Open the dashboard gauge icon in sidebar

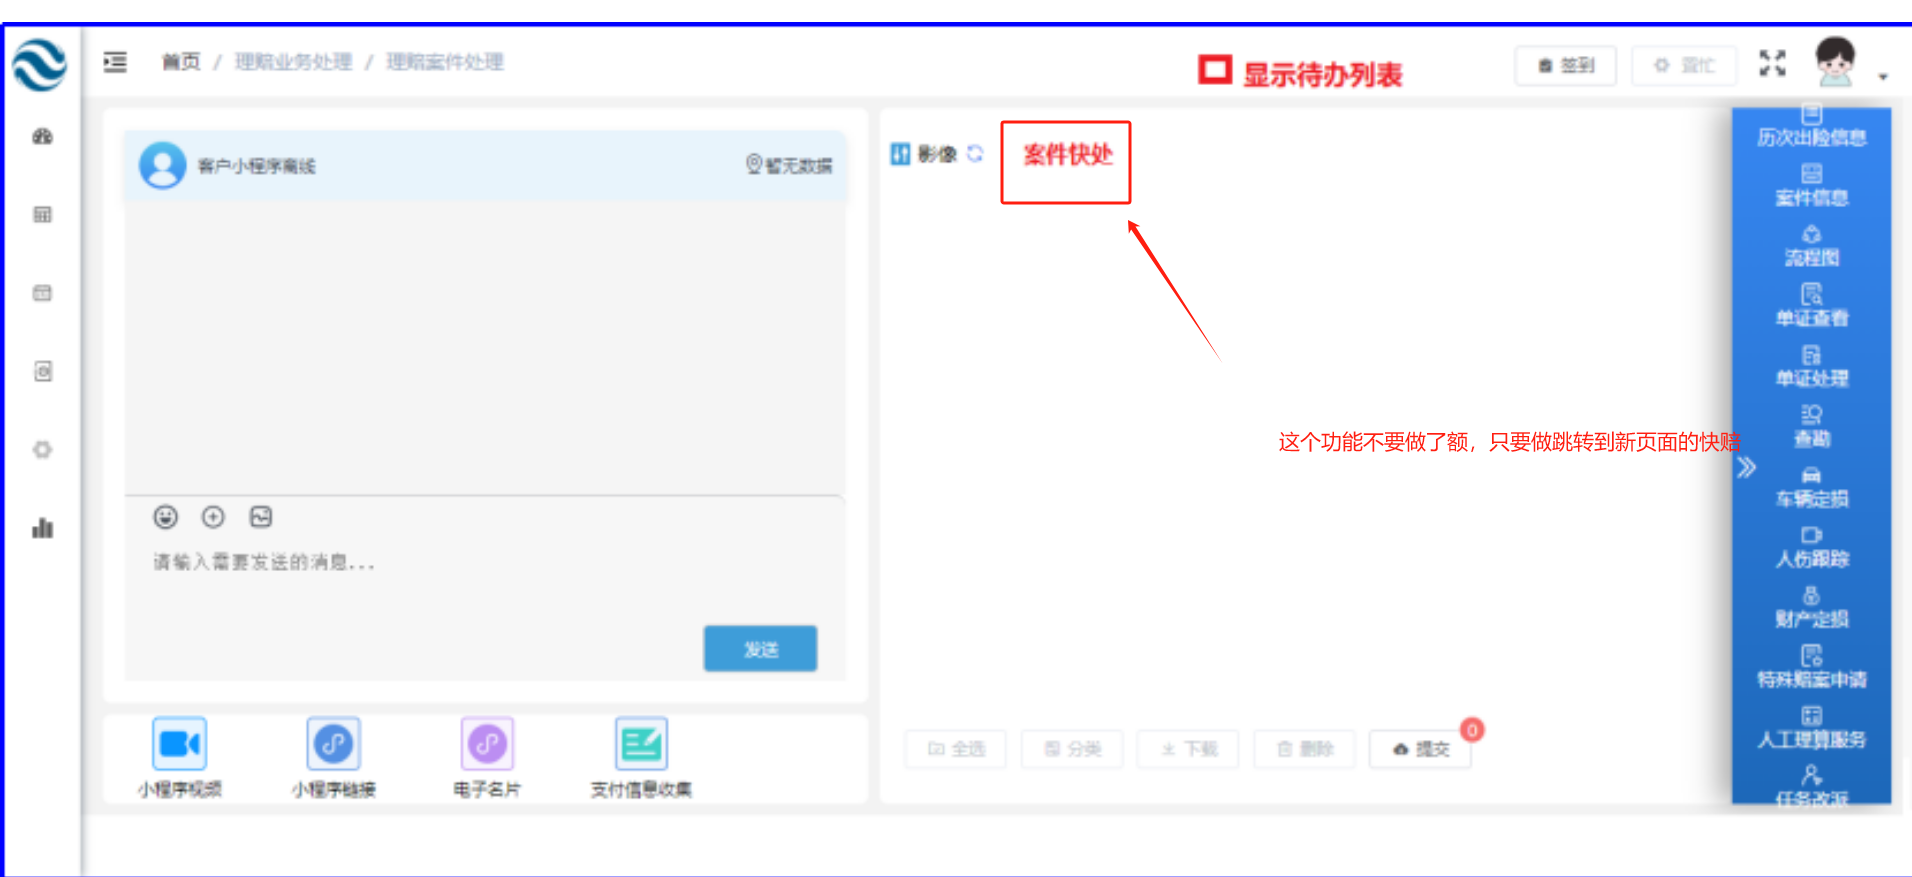tap(42, 136)
